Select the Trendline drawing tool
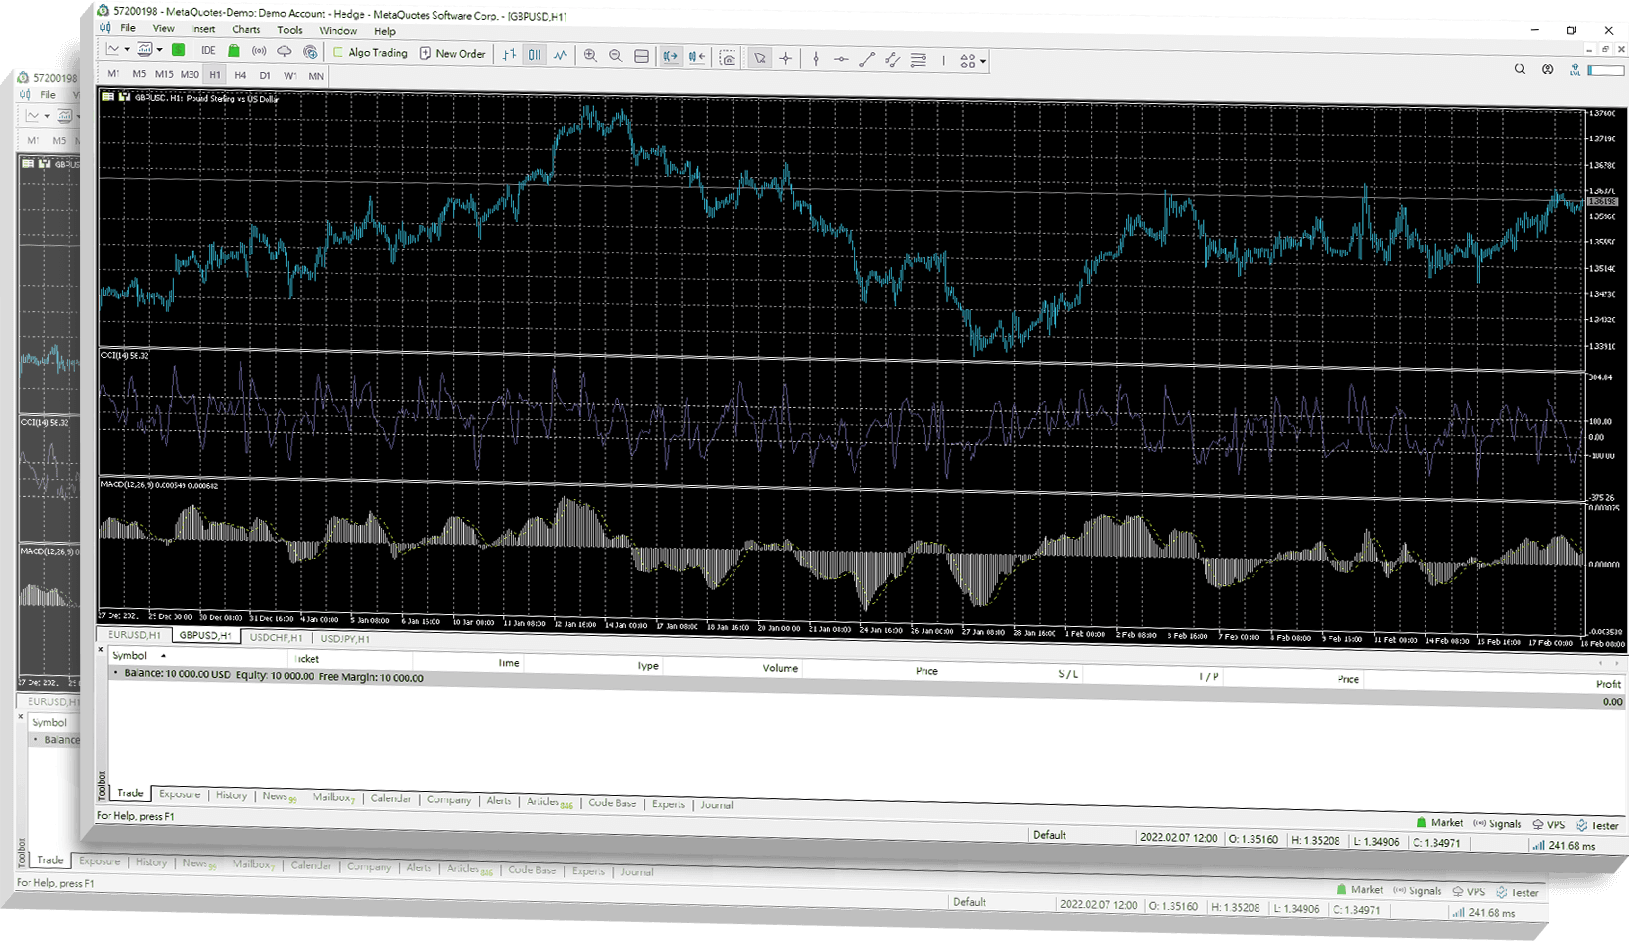 click(x=867, y=60)
